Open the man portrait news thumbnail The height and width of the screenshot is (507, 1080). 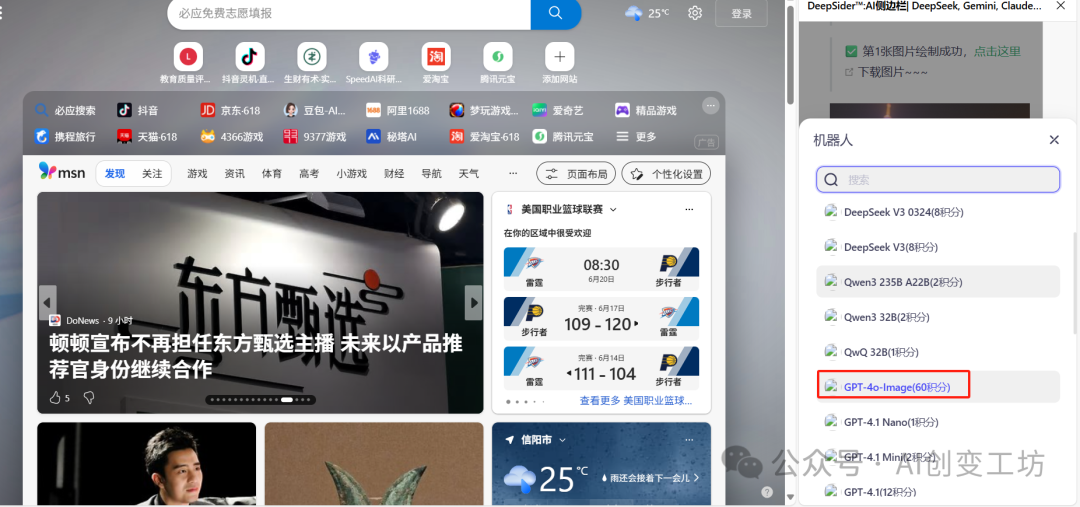[x=146, y=463]
